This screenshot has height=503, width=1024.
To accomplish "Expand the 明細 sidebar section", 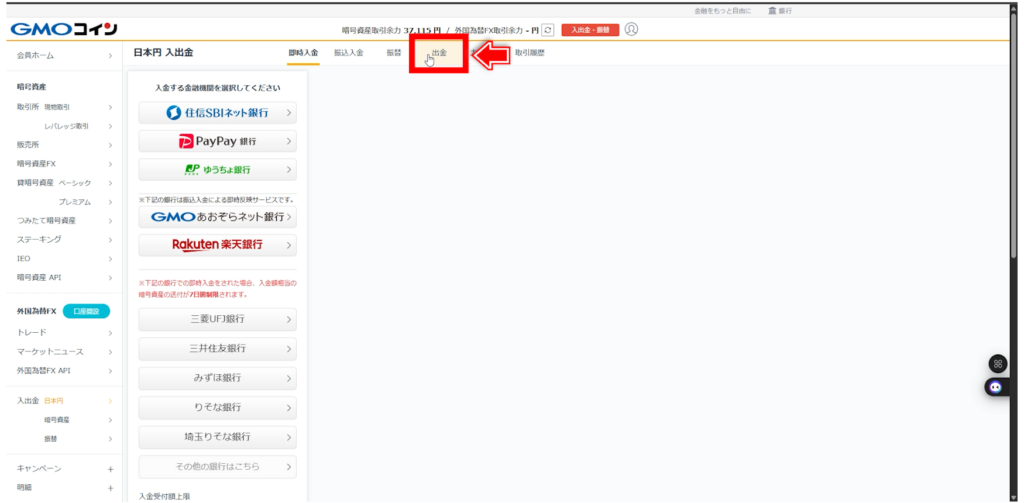I will pos(65,487).
